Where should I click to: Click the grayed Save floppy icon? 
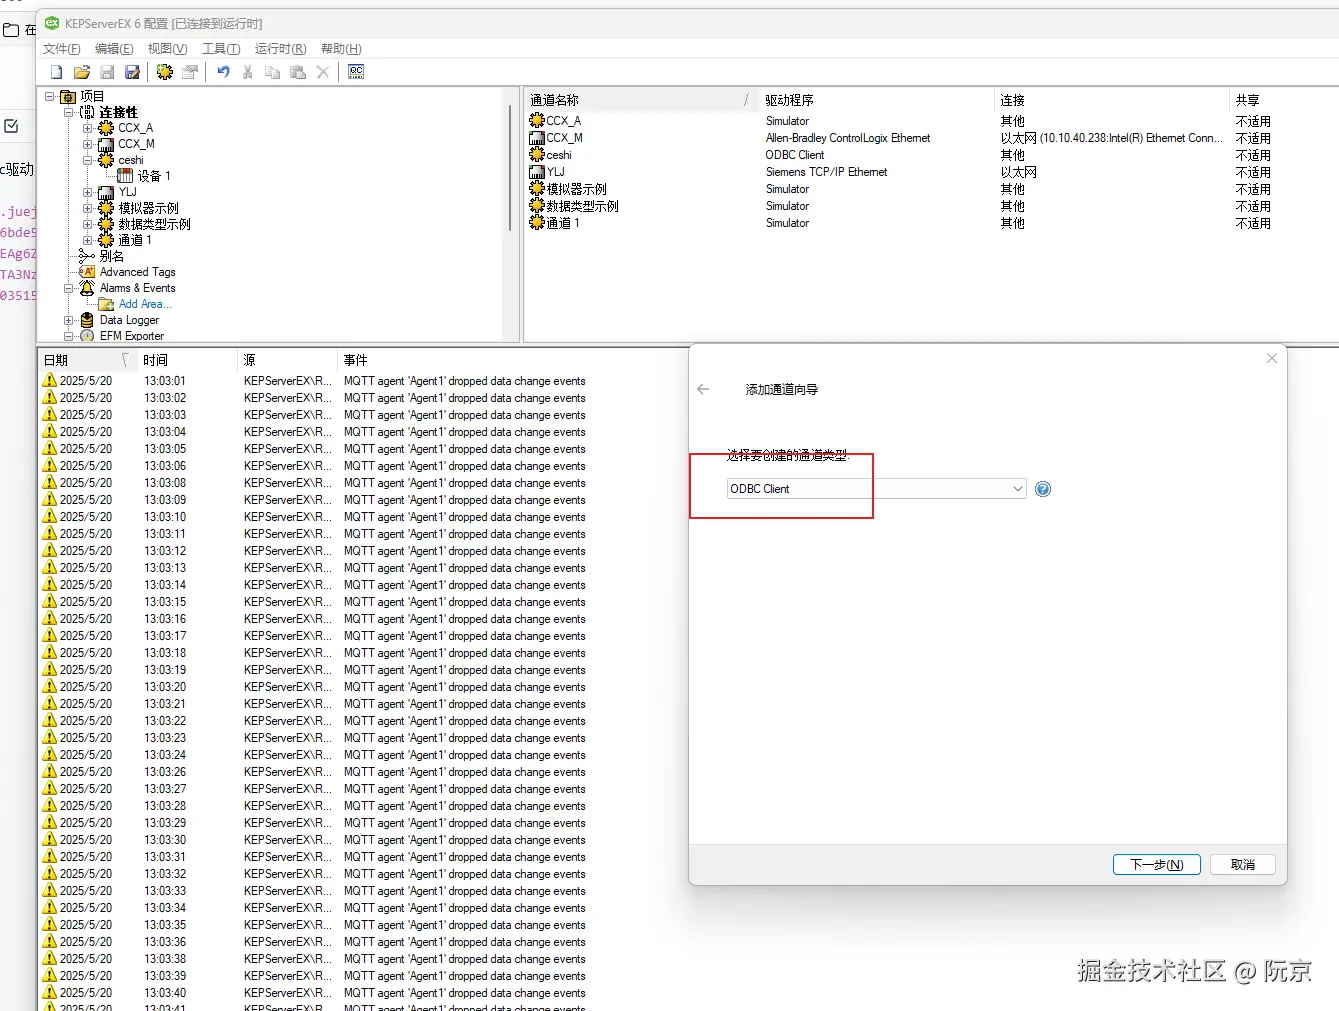pyautogui.click(x=107, y=72)
